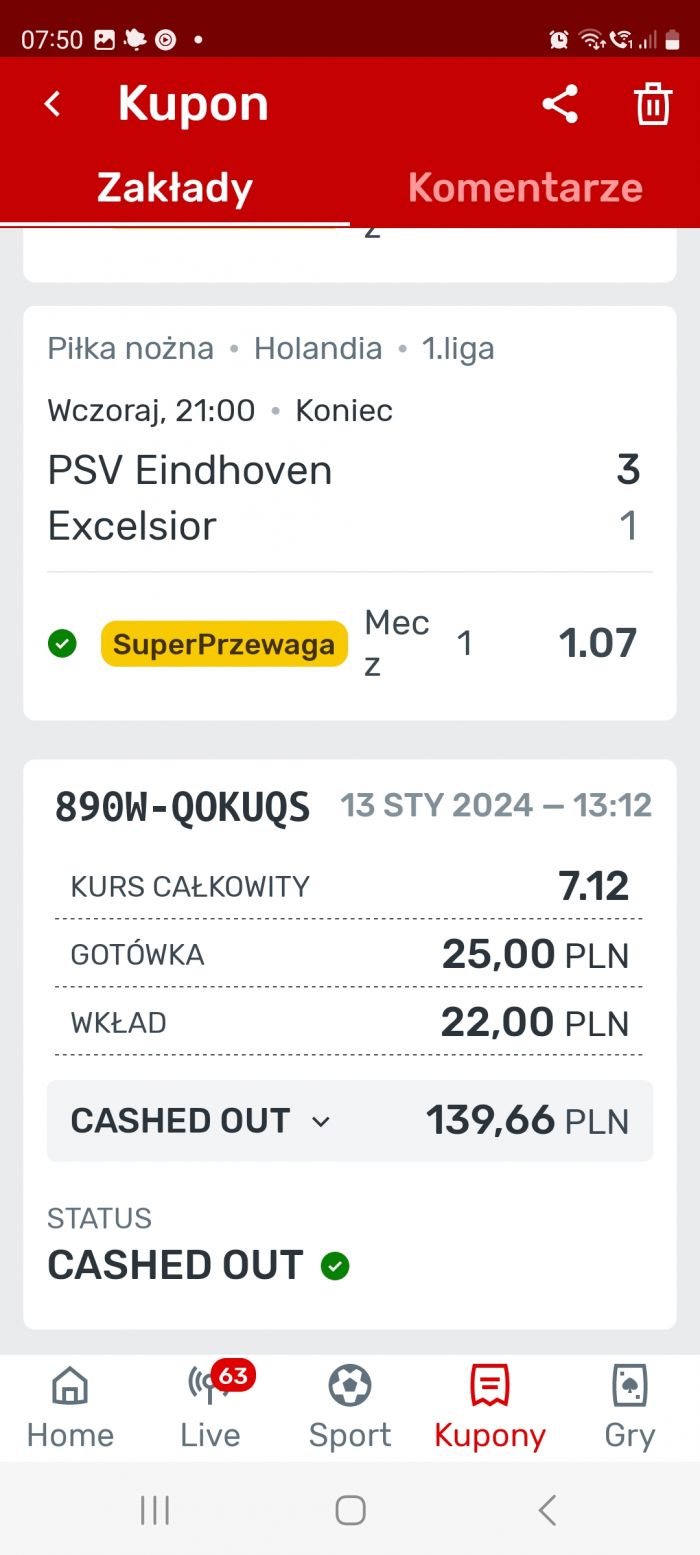Share this coupon via share icon
The width and height of the screenshot is (700, 1555).
pos(560,104)
